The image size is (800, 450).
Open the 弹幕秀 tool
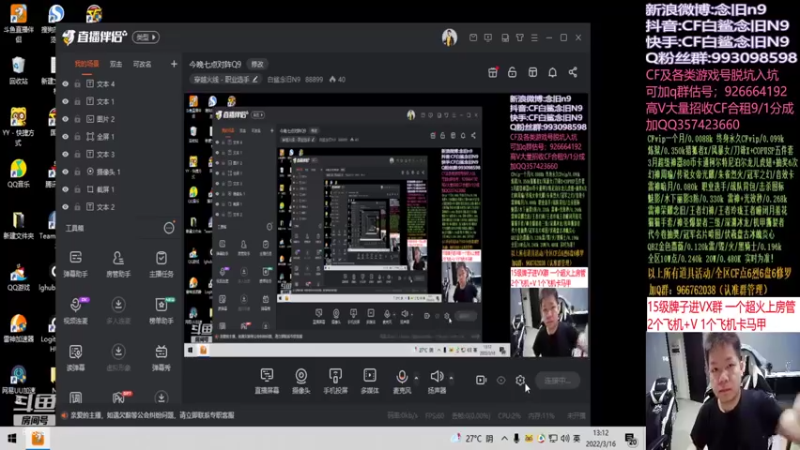161,357
